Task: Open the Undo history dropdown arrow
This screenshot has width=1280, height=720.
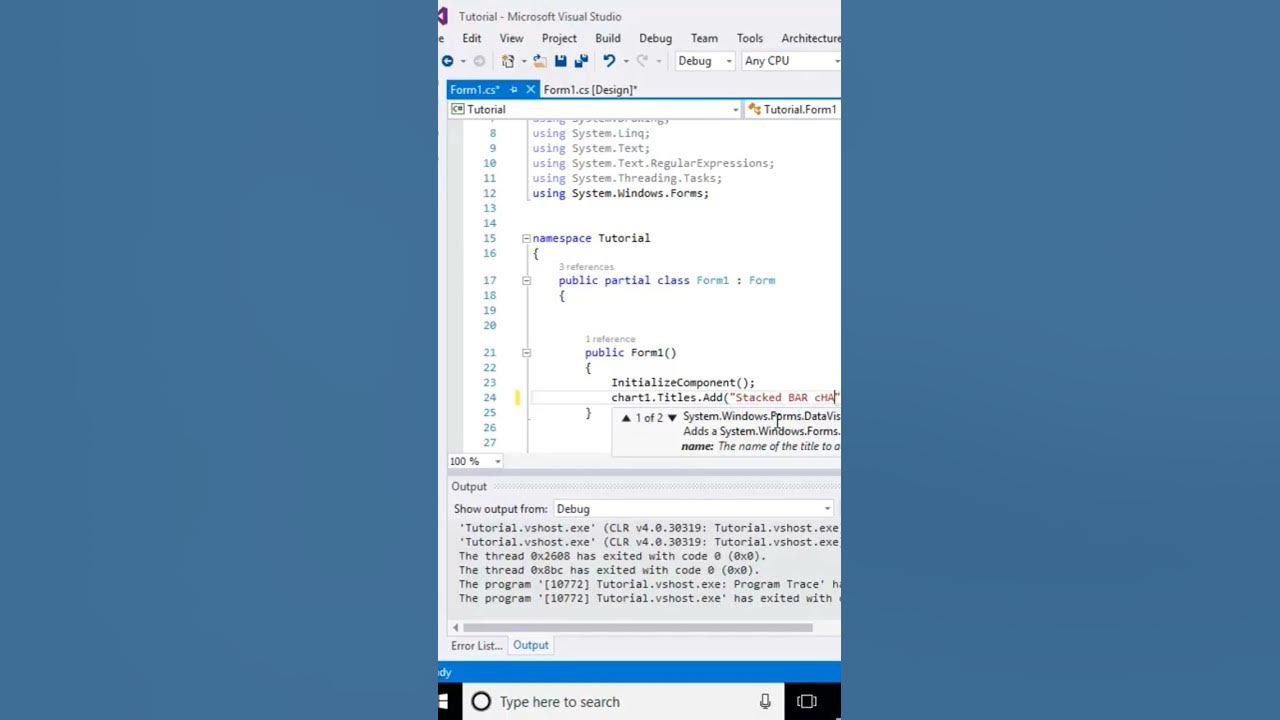Action: 624,61
